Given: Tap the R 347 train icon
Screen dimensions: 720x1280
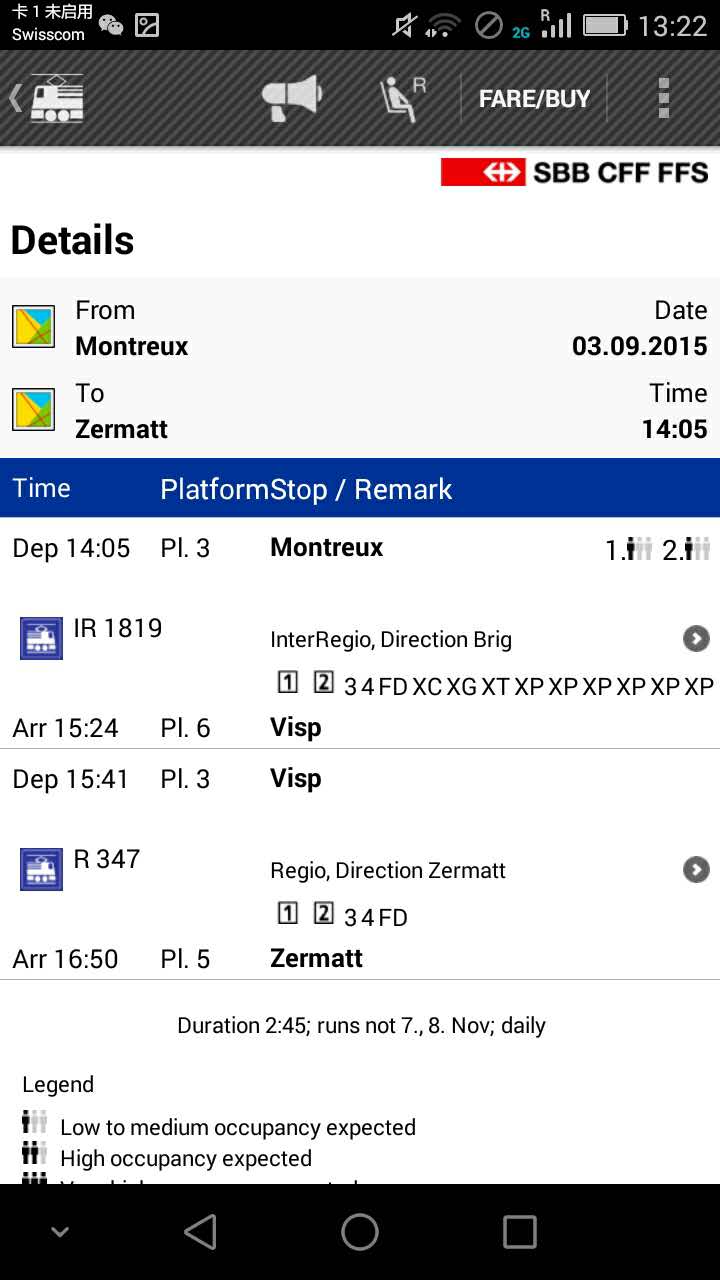Looking at the screenshot, I should [41, 869].
